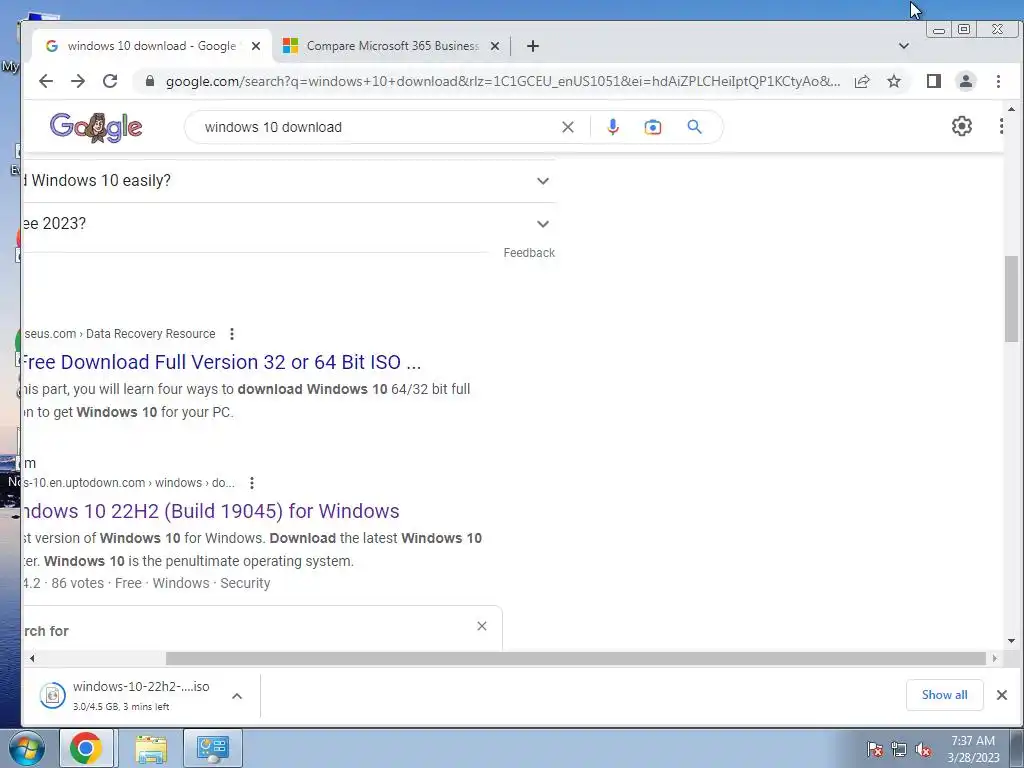Click the browser forward arrow

[x=78, y=81]
